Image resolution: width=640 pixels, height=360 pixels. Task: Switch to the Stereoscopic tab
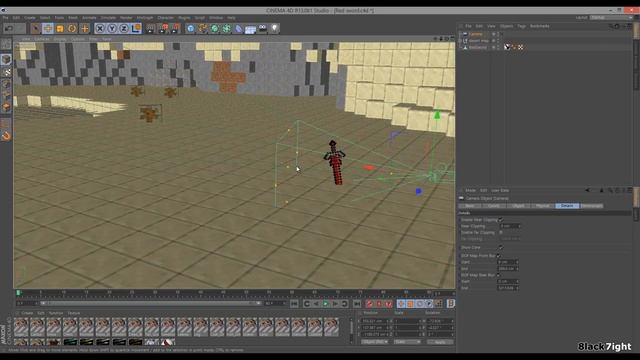tap(591, 206)
